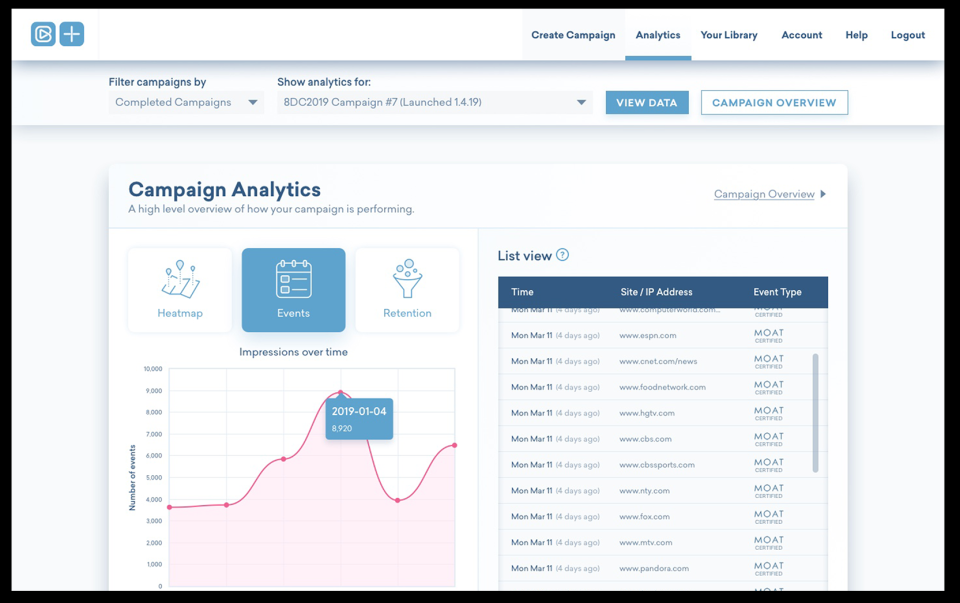Open the Your Library tab

728,34
